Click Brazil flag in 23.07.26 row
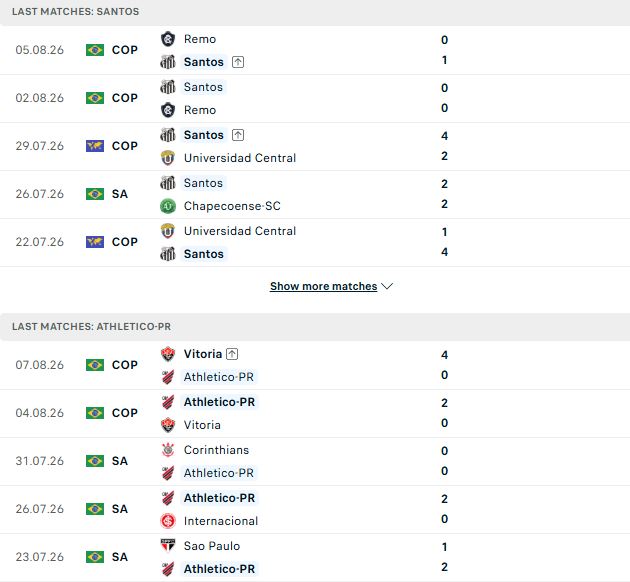Image resolution: width=630 pixels, height=582 pixels. click(95, 557)
